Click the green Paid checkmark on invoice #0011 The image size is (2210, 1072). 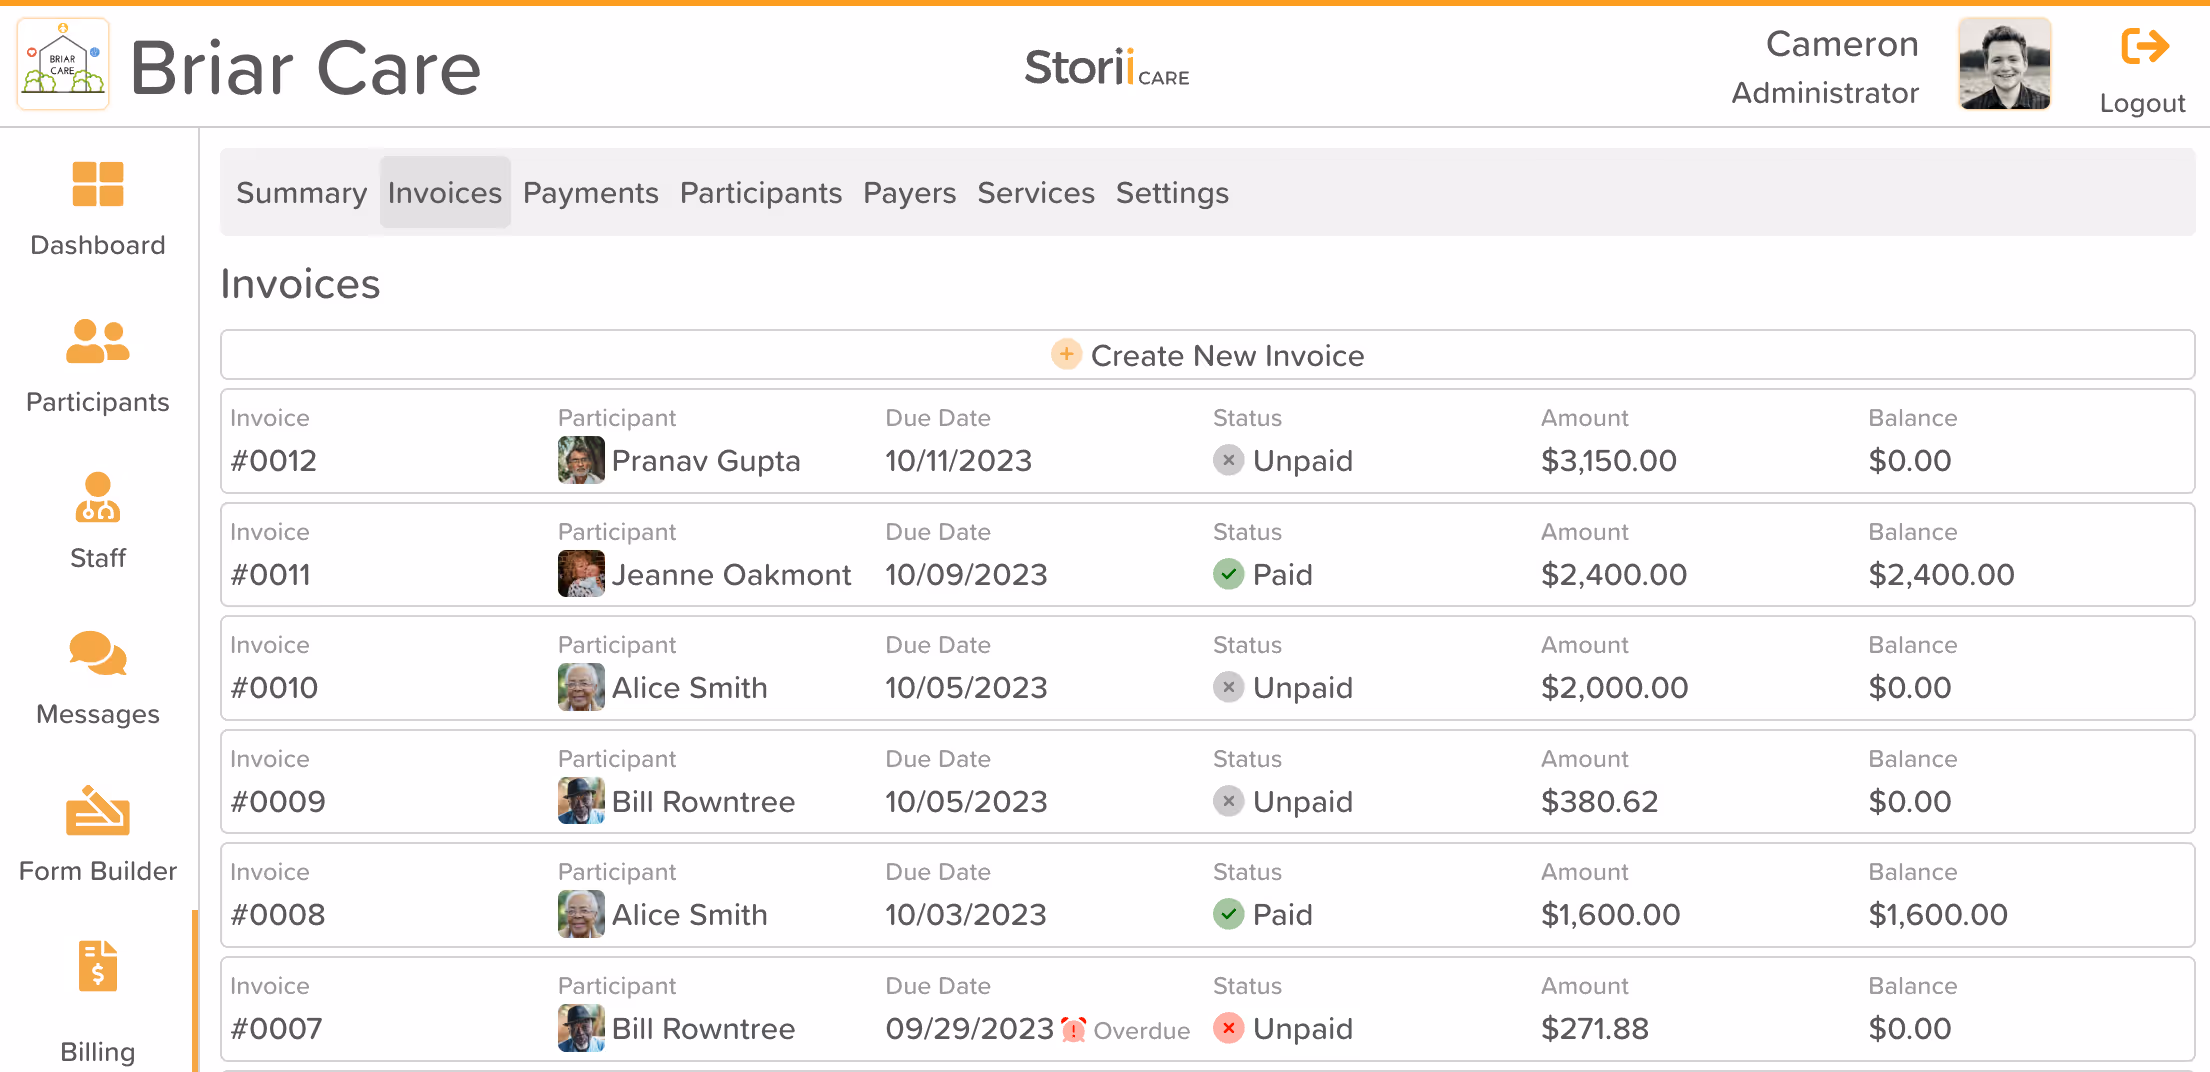point(1228,574)
